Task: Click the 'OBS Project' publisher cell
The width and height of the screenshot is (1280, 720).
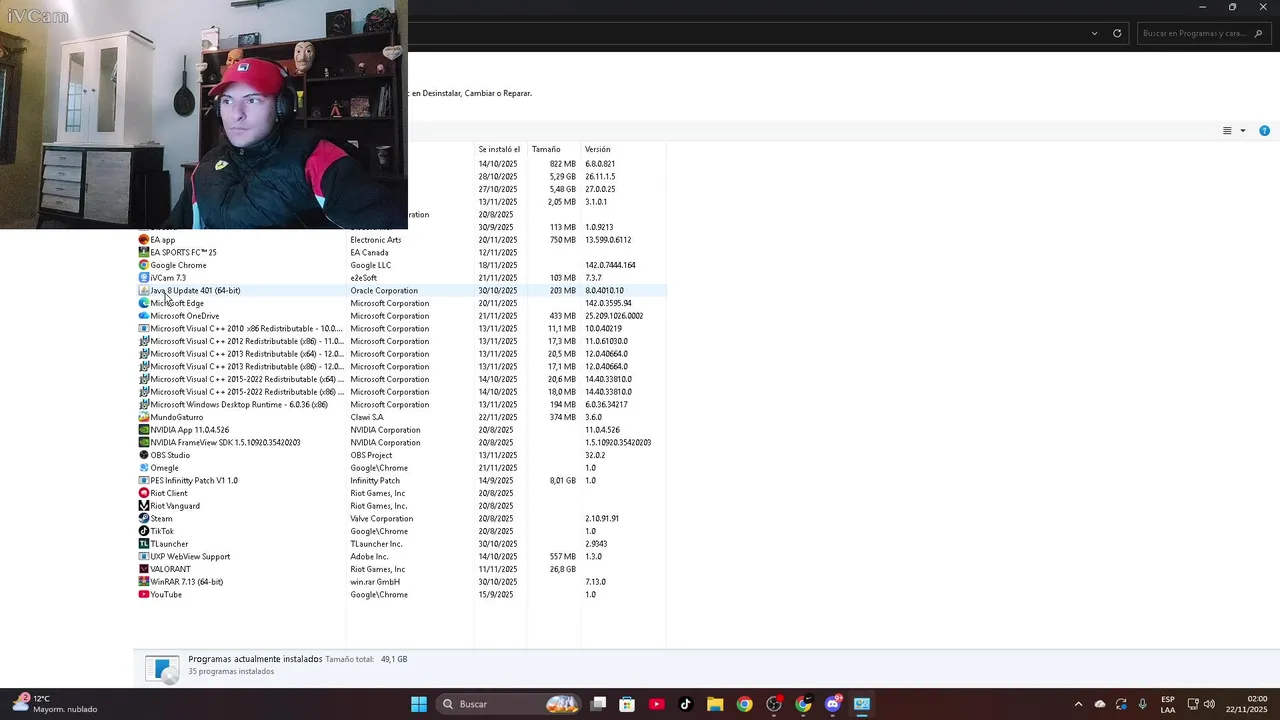Action: click(371, 455)
